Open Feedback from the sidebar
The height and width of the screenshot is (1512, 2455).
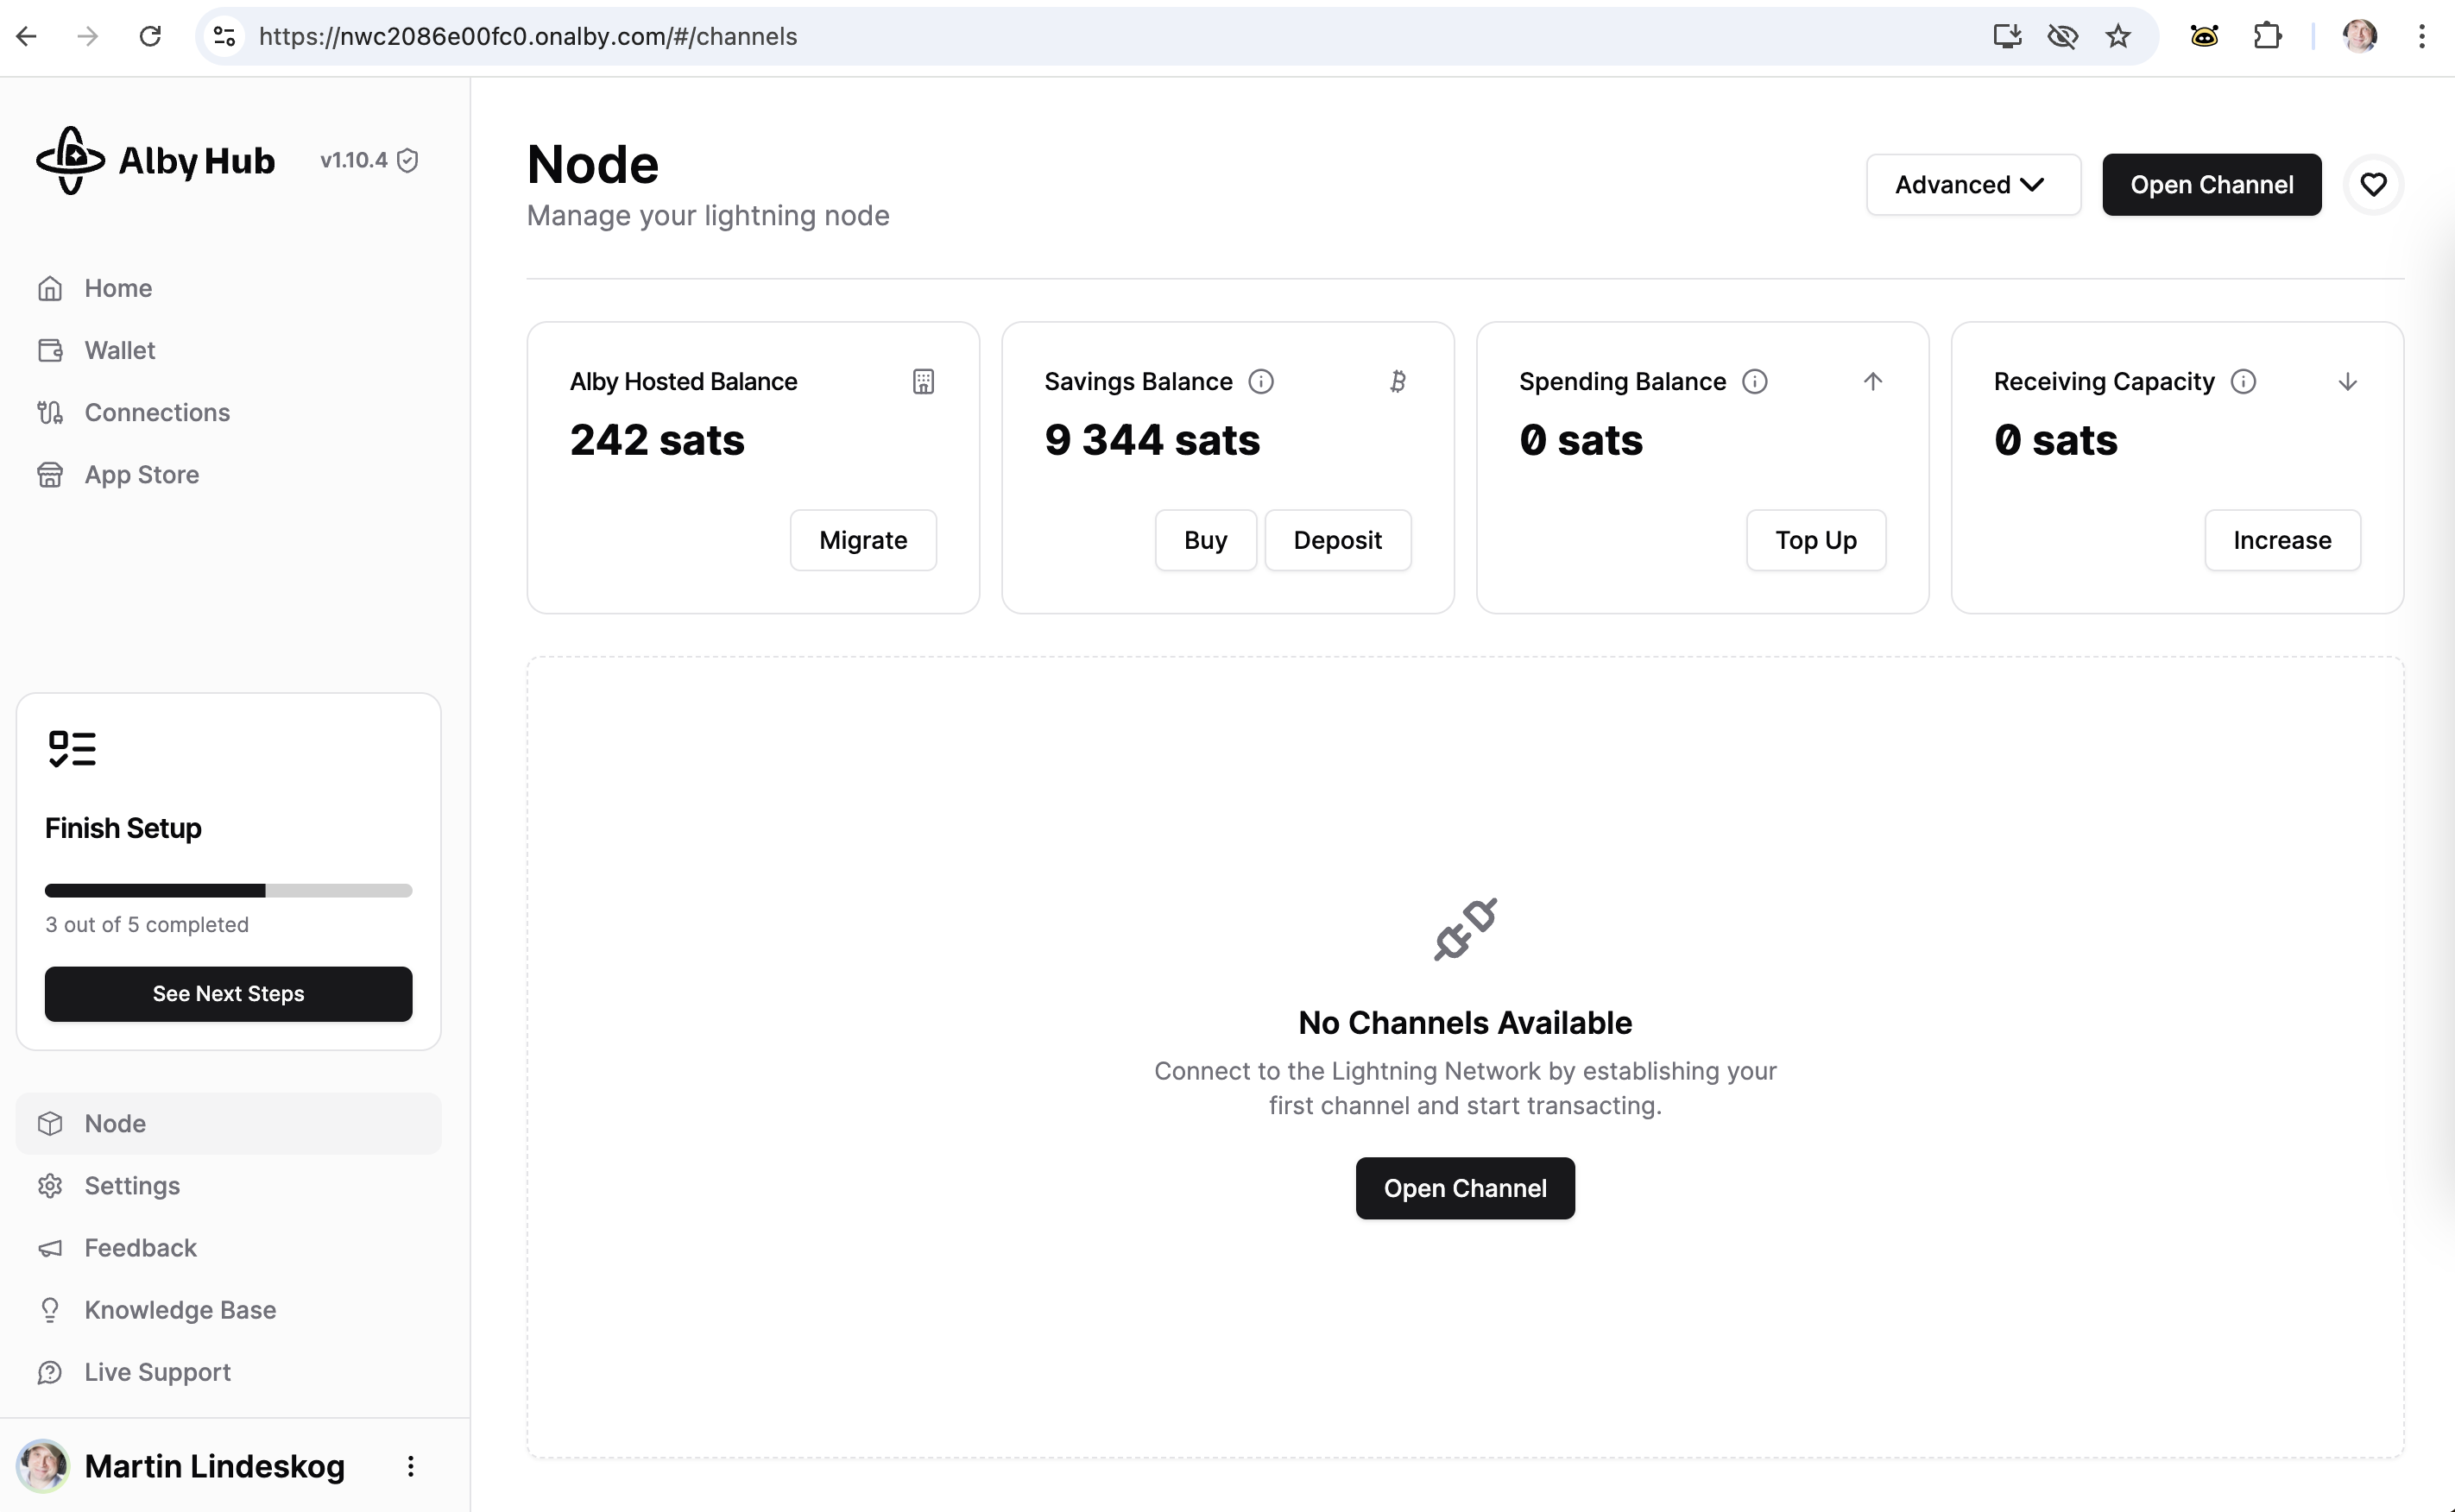click(x=228, y=1247)
